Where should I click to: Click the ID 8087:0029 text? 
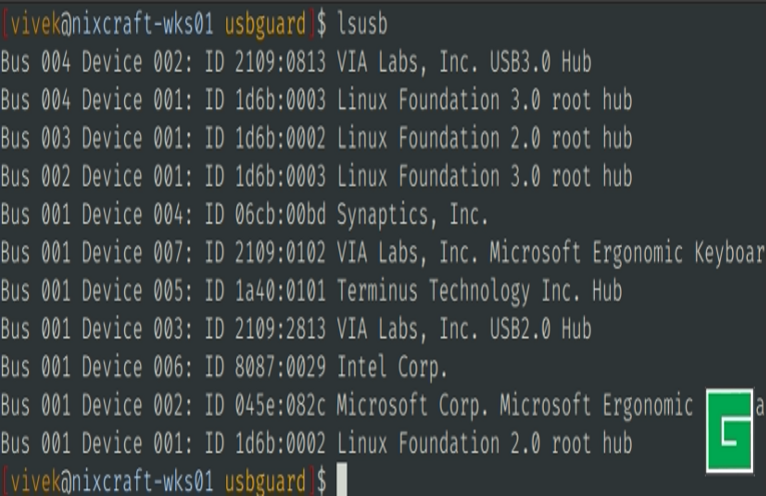click(265, 367)
